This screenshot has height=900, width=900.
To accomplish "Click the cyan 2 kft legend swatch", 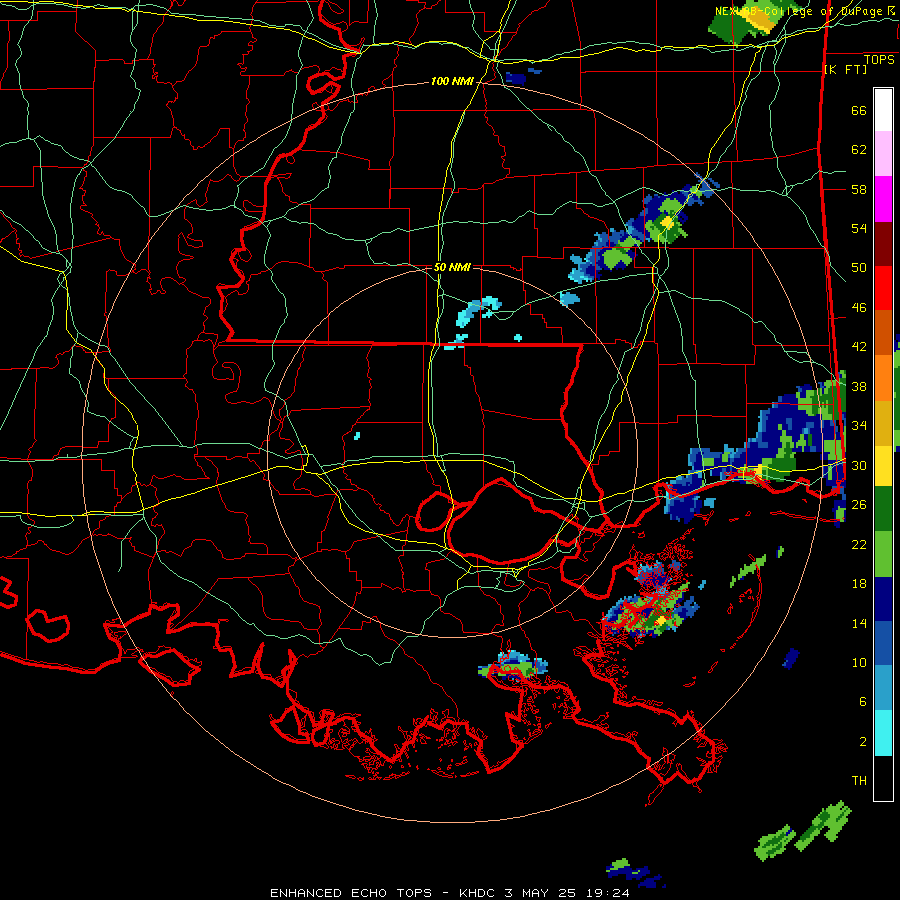I will pyautogui.click(x=883, y=733).
